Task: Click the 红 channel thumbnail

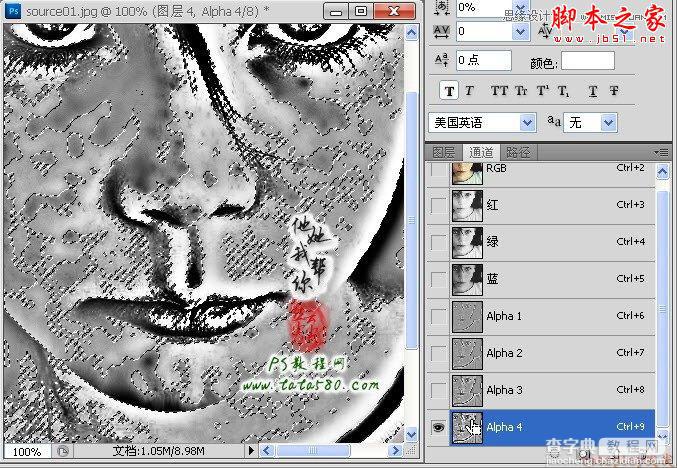Action: coord(467,206)
